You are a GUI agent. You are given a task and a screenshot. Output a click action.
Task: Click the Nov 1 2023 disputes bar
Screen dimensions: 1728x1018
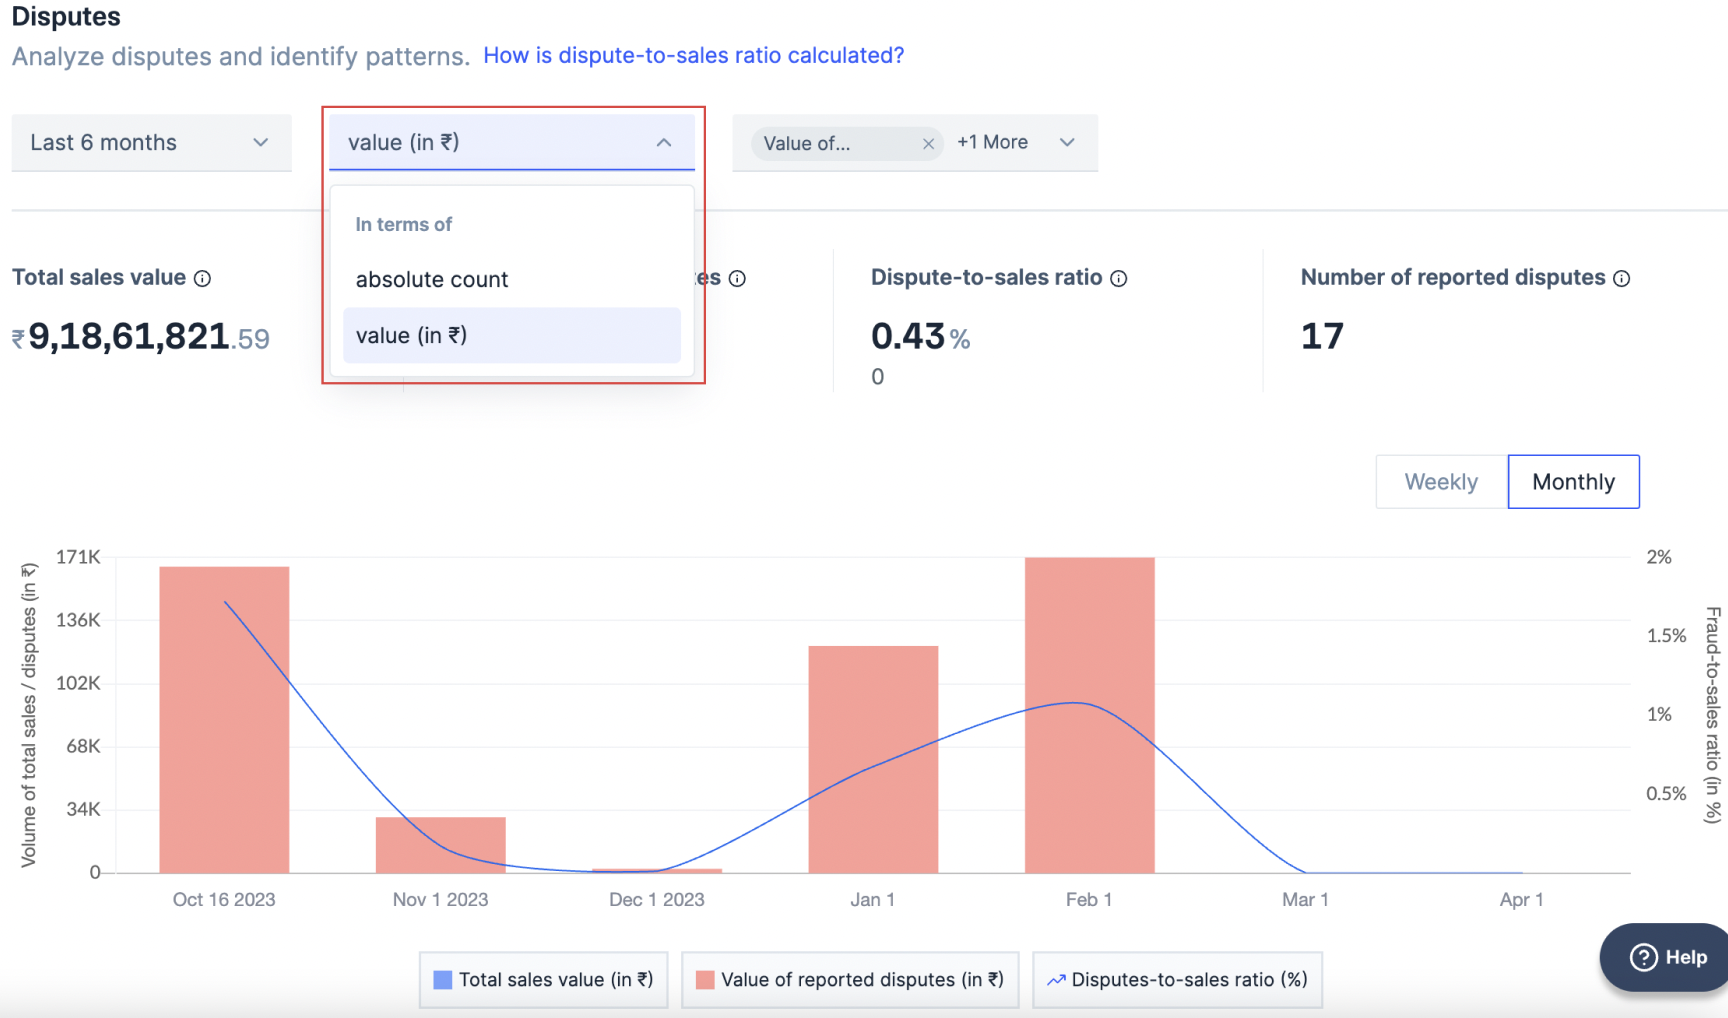click(441, 845)
